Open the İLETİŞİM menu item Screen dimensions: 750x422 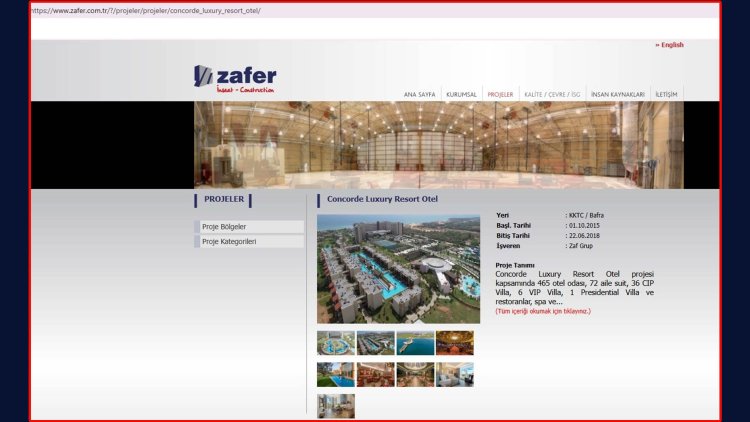pyautogui.click(x=666, y=95)
